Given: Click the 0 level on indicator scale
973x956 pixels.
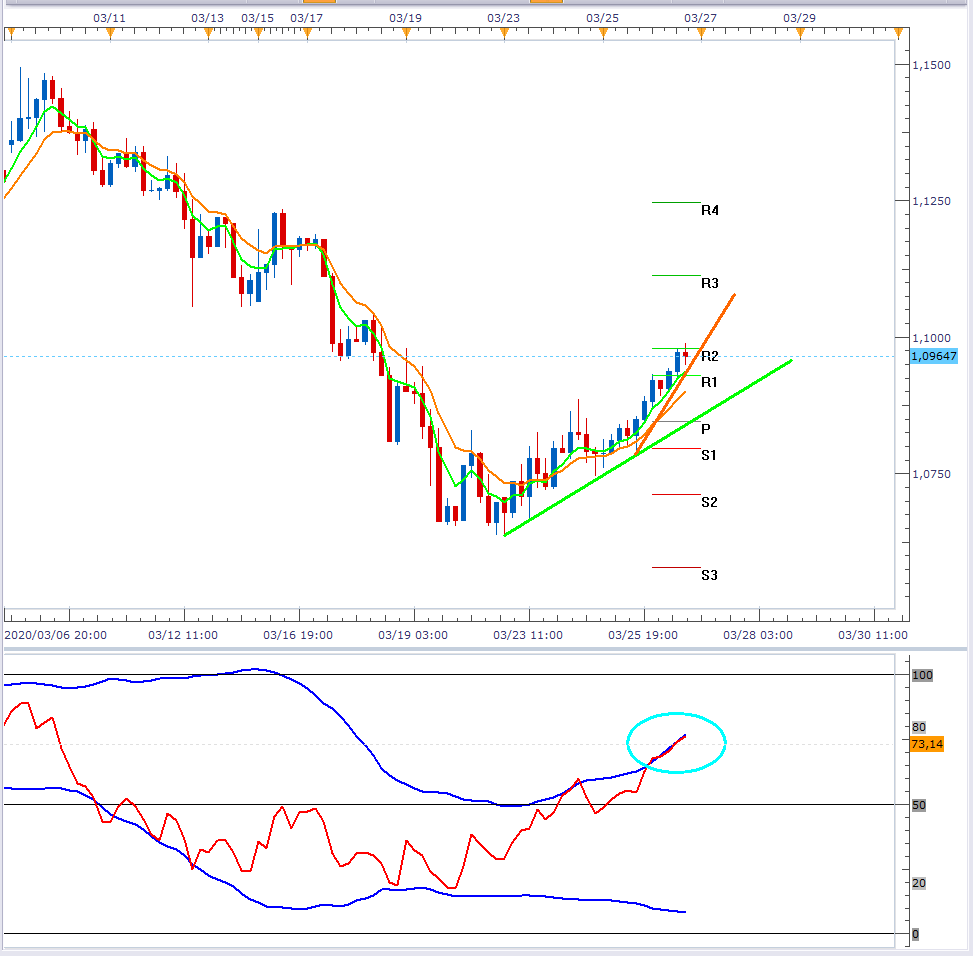Looking at the screenshot, I should [915, 934].
